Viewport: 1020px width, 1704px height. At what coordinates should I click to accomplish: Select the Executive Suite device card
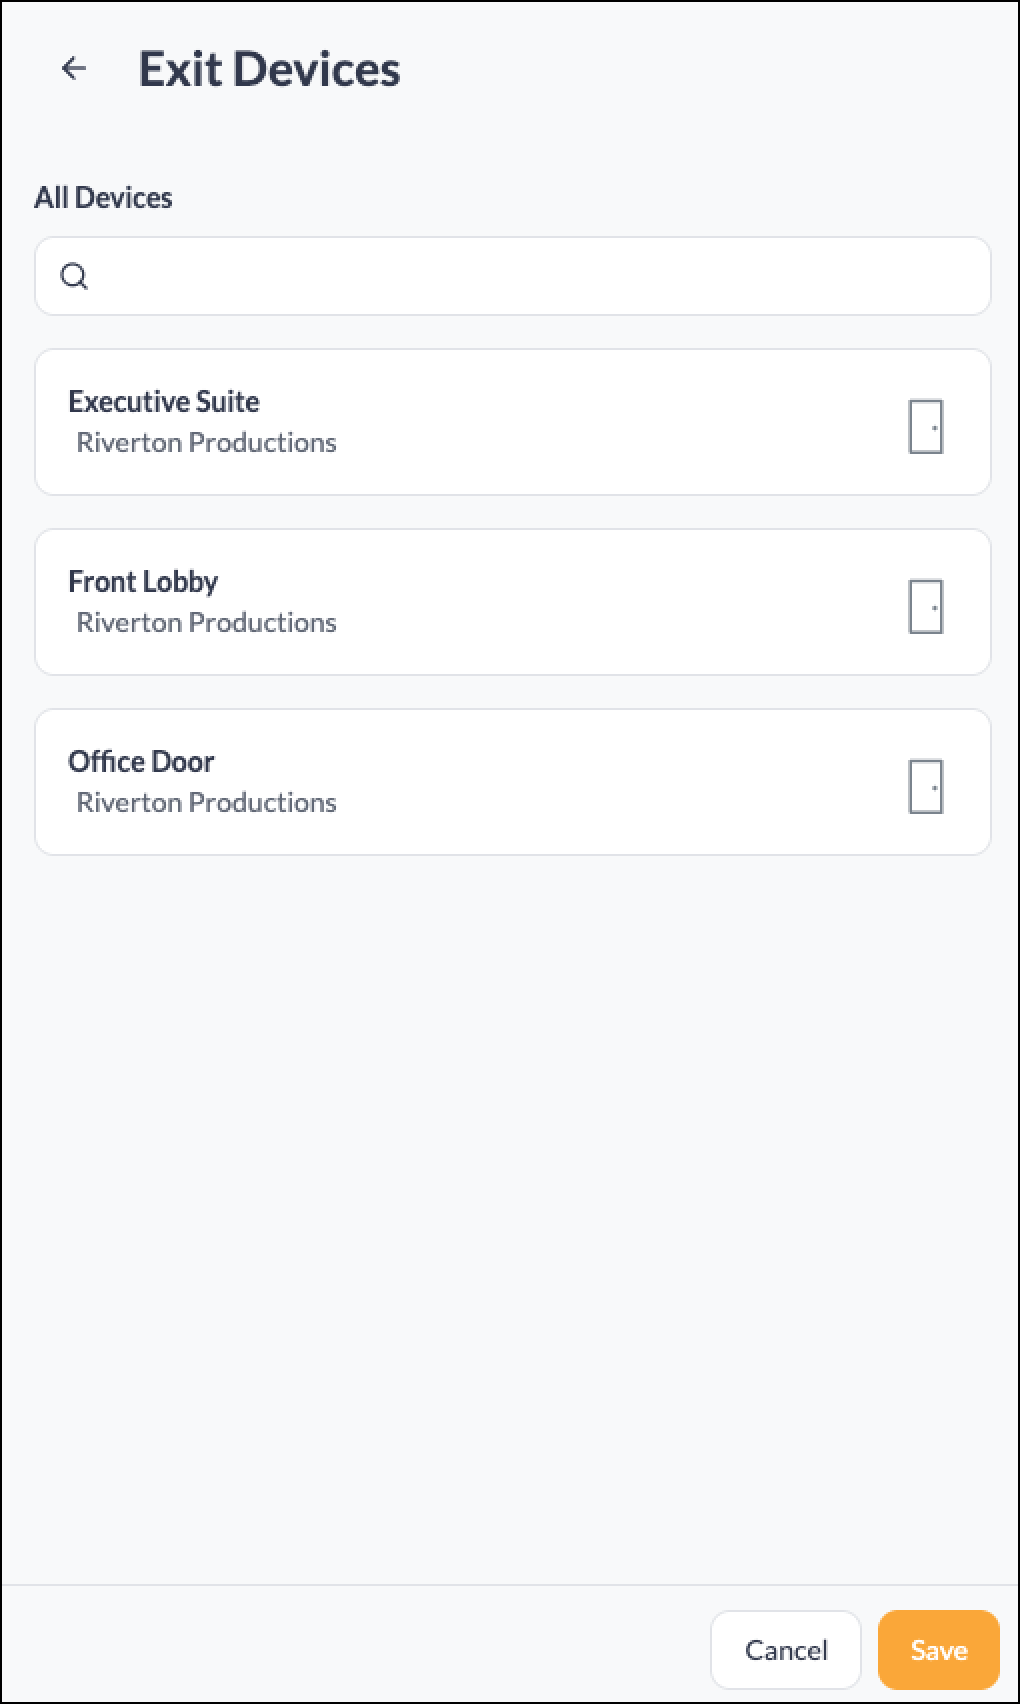pos(513,422)
